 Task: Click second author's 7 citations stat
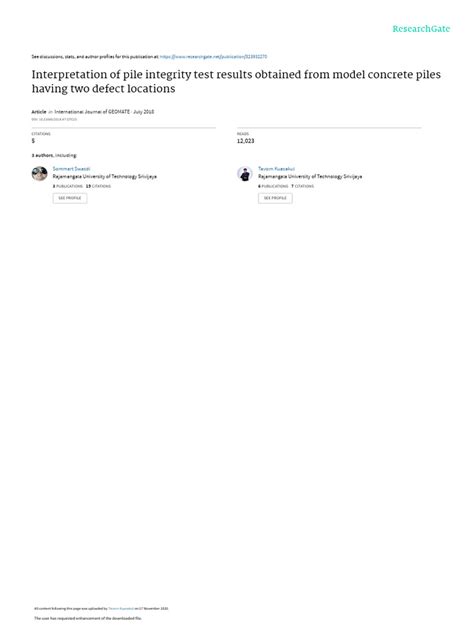[x=302, y=186]
